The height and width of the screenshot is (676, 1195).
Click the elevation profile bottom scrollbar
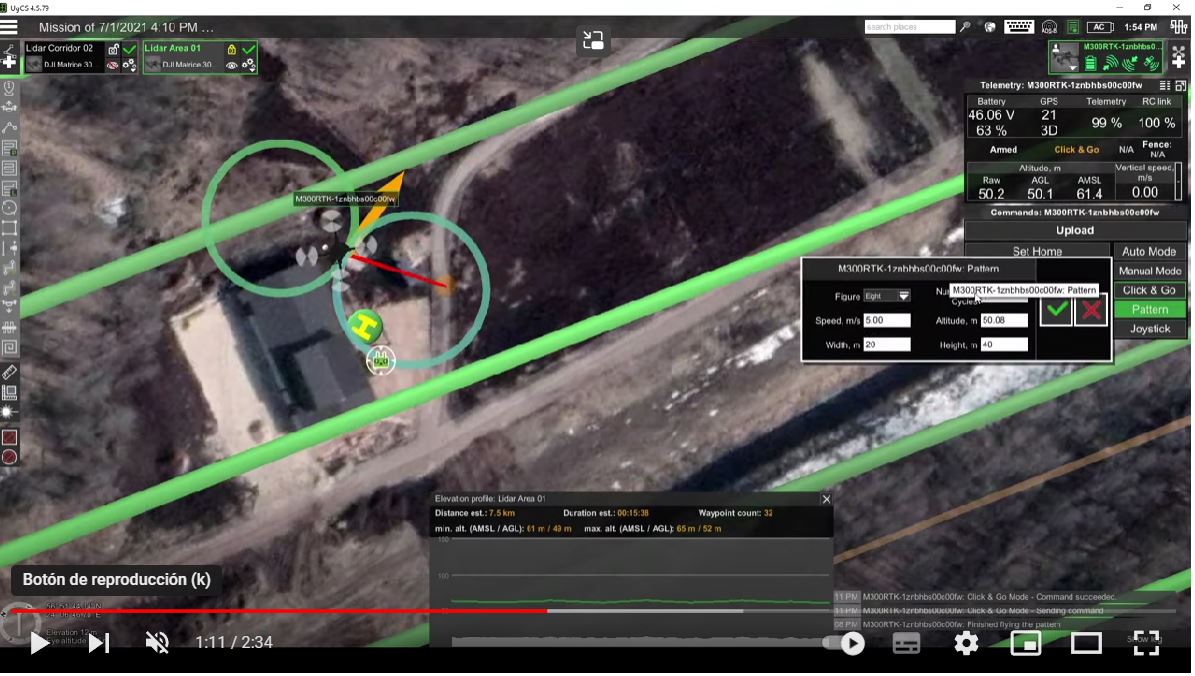[x=640, y=642]
